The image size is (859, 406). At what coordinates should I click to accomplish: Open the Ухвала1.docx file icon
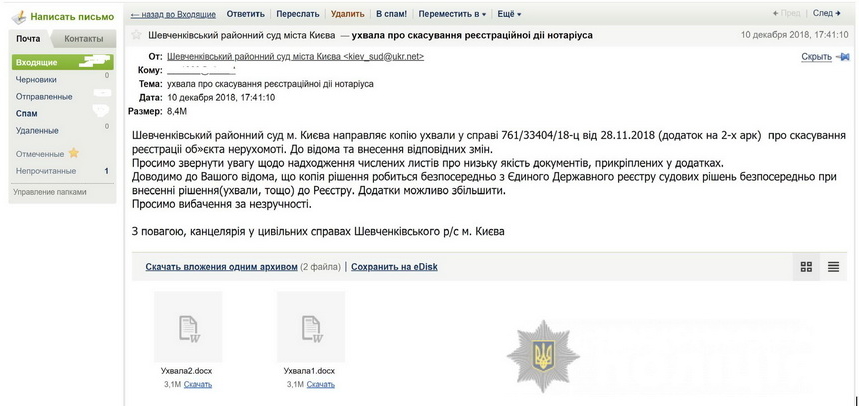tap(310, 327)
